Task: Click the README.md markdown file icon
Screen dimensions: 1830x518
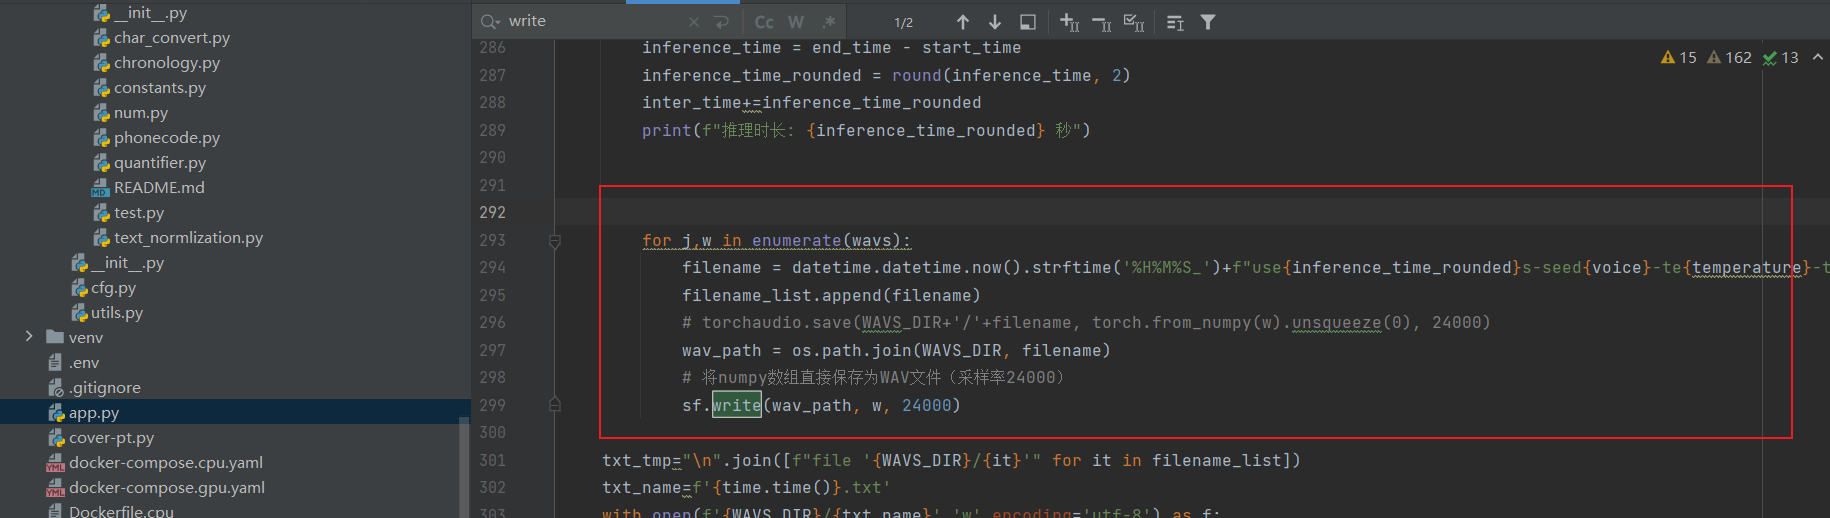Action: coord(100,188)
